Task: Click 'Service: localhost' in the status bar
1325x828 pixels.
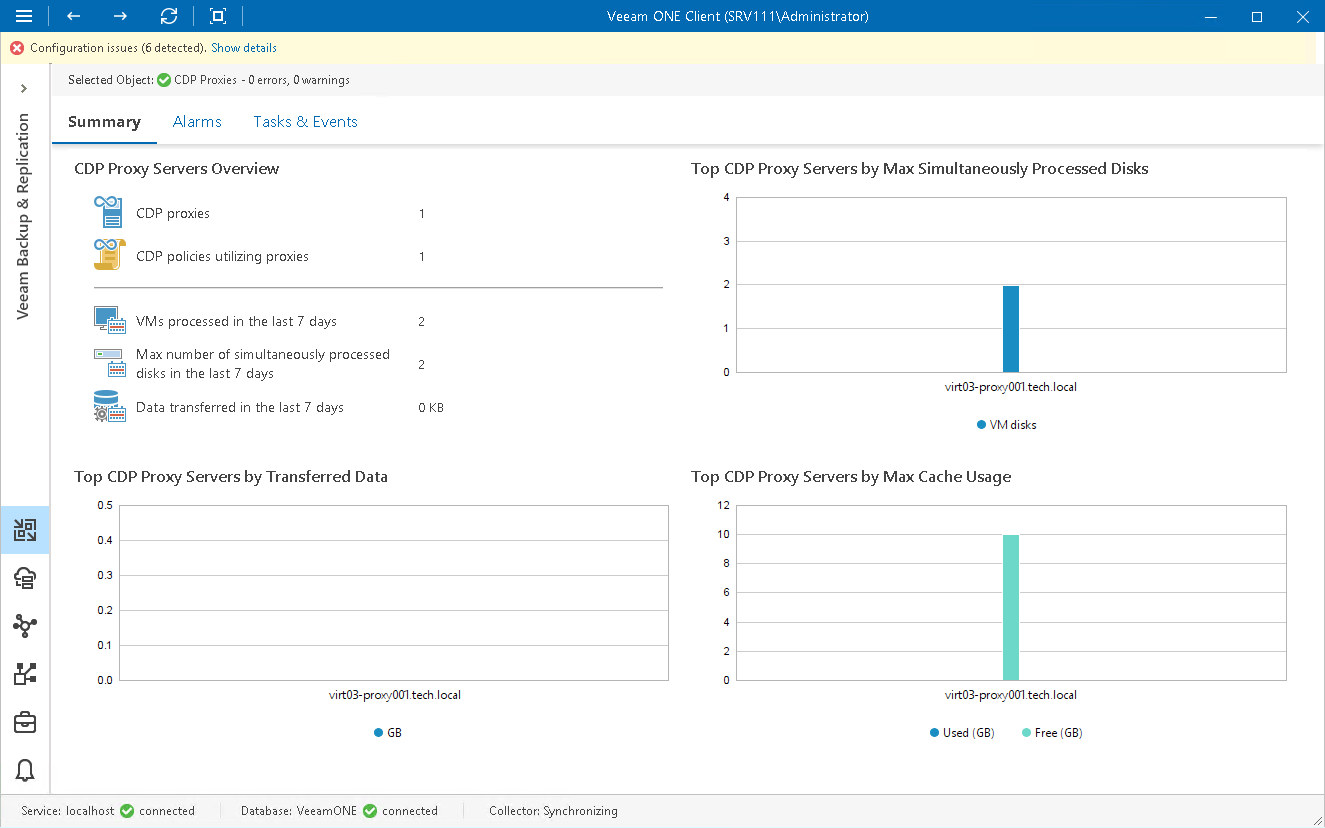Action: click(x=68, y=811)
